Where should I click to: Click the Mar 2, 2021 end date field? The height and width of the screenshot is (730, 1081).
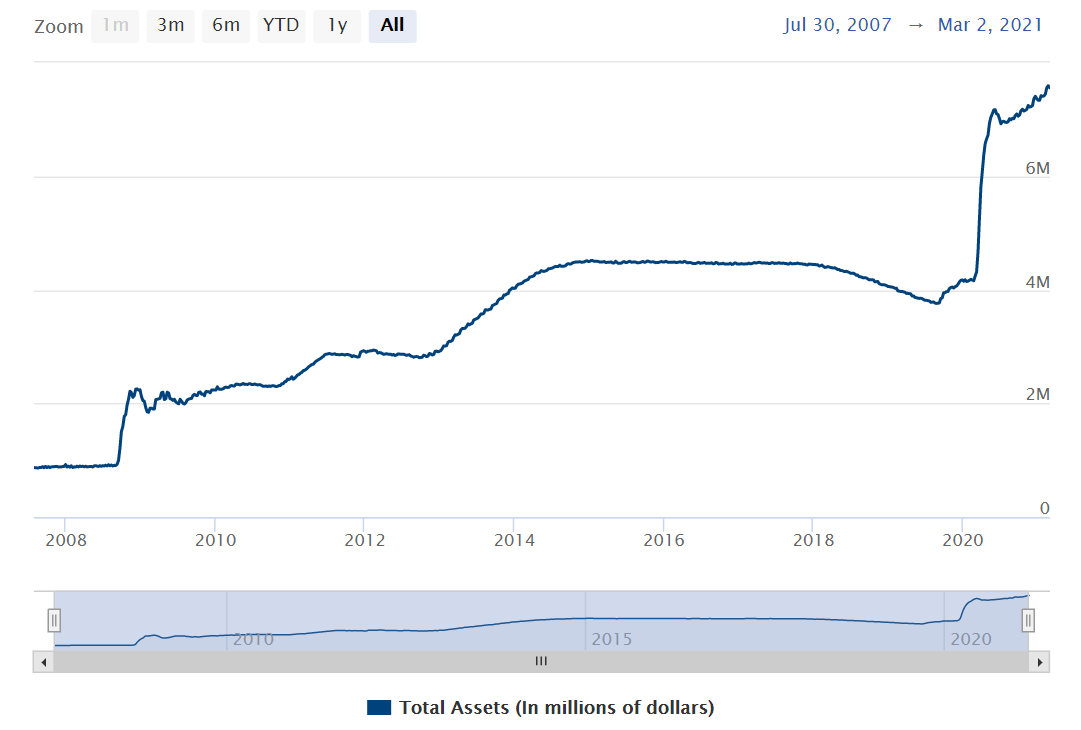990,26
